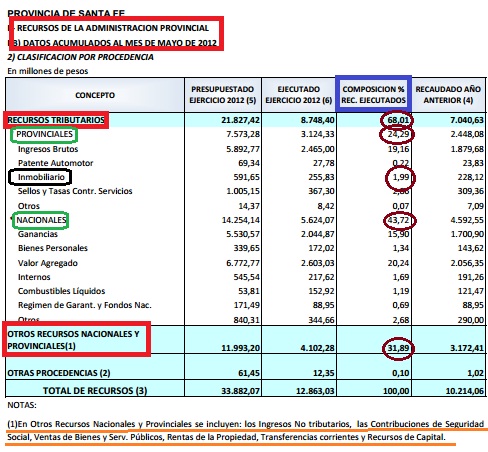Click the value 6.772,77

243,263
